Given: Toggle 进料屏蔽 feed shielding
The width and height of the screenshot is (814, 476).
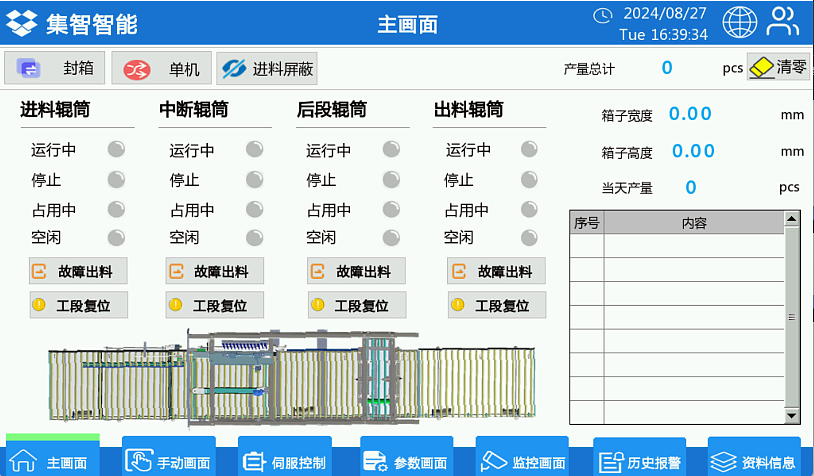Looking at the screenshot, I should (x=267, y=69).
